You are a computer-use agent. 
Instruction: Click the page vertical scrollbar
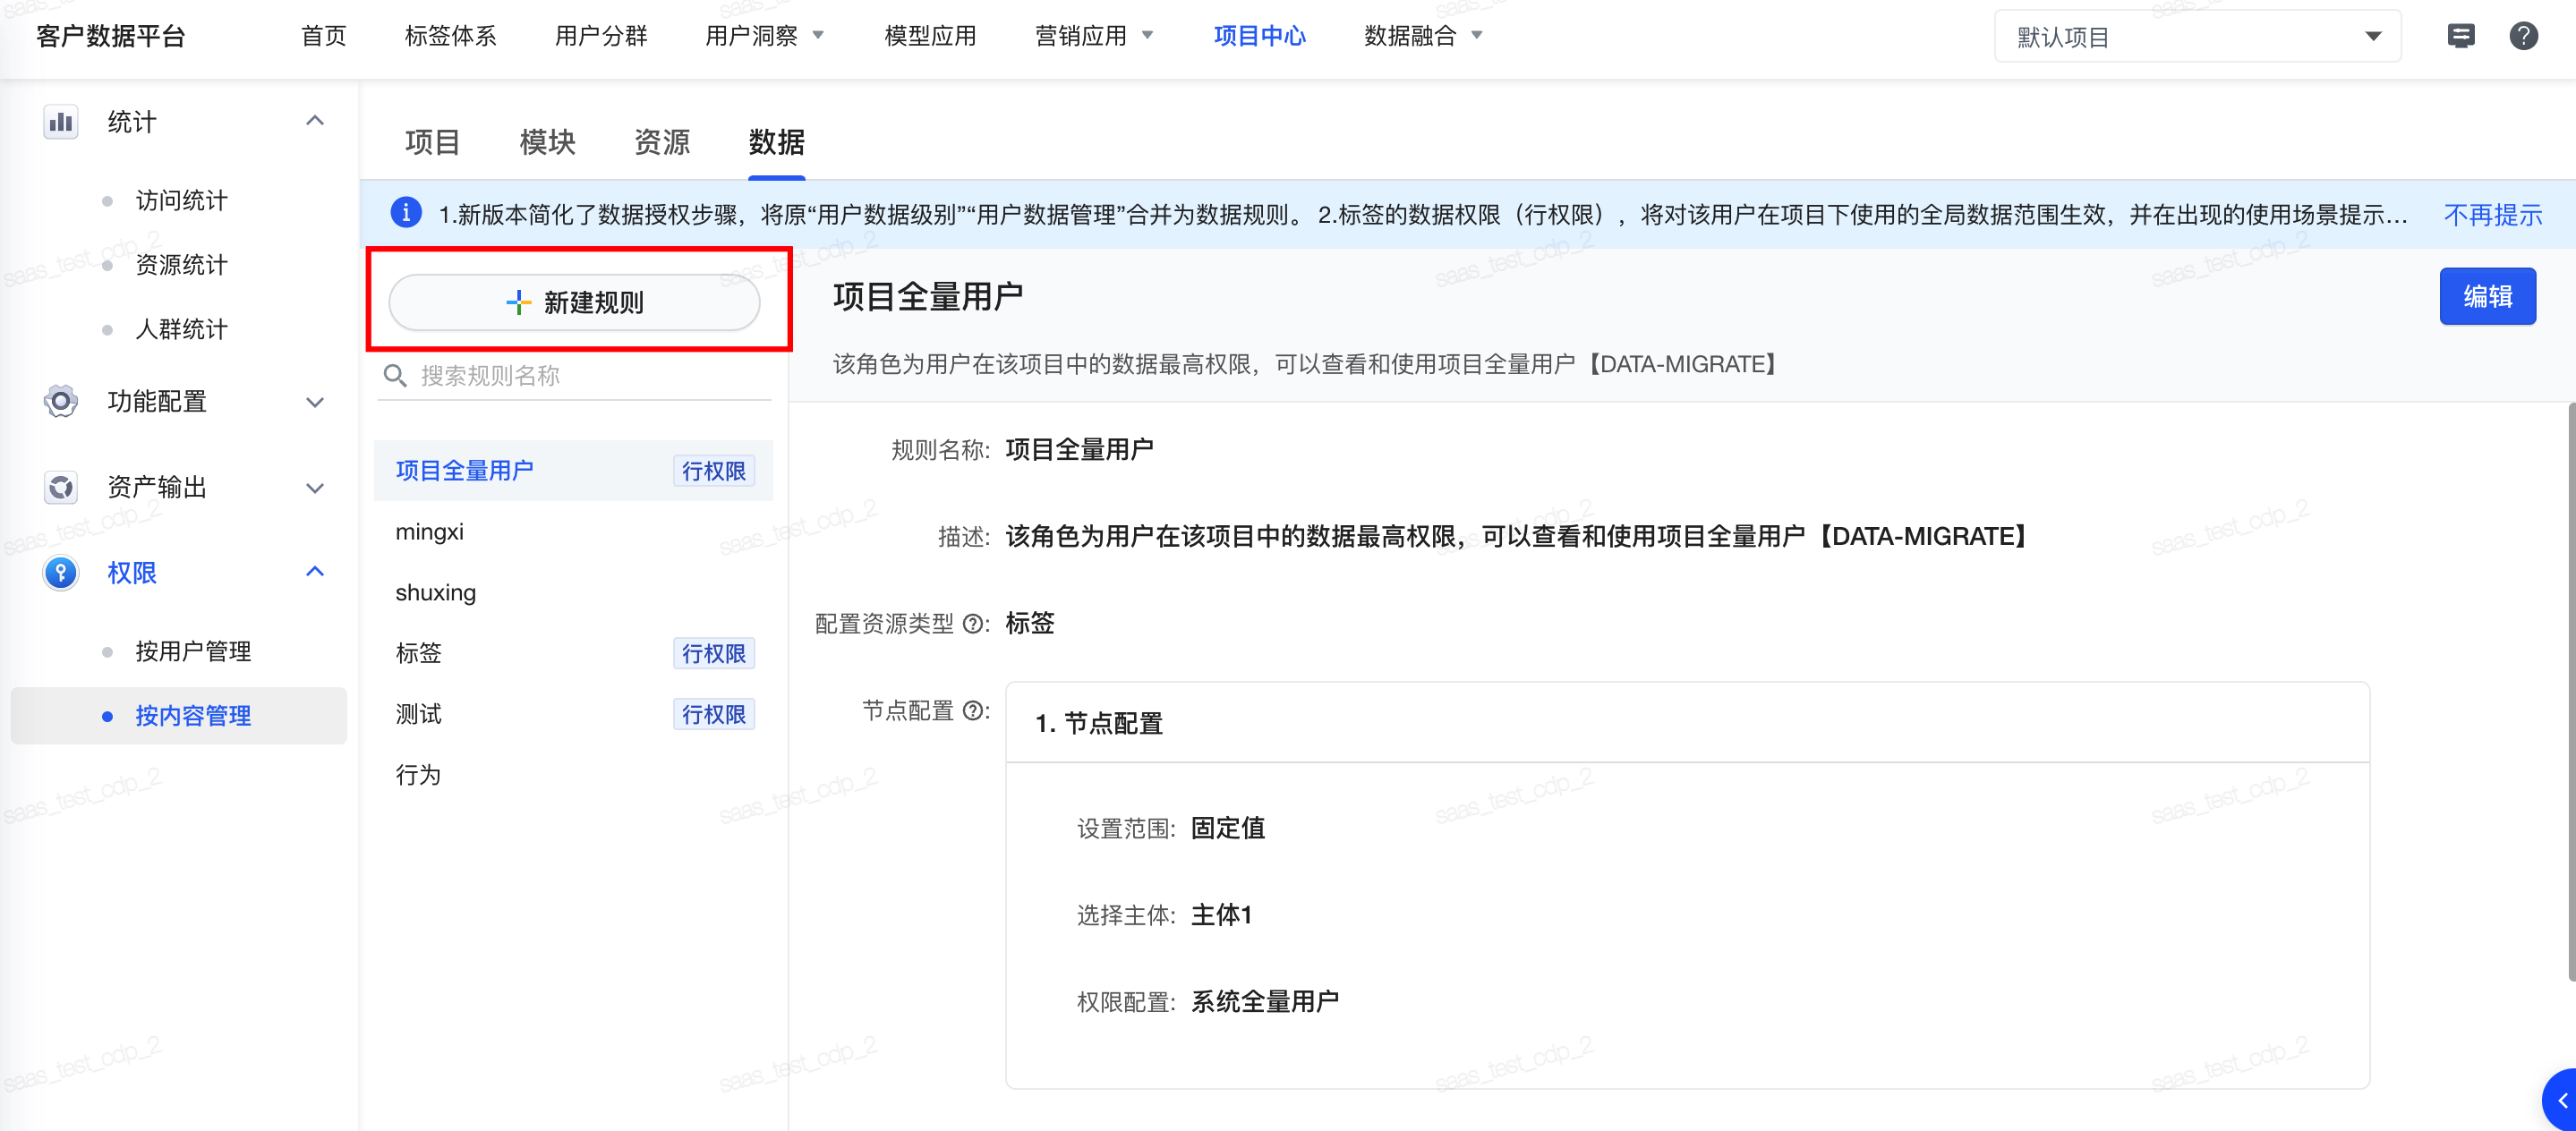tap(2571, 690)
